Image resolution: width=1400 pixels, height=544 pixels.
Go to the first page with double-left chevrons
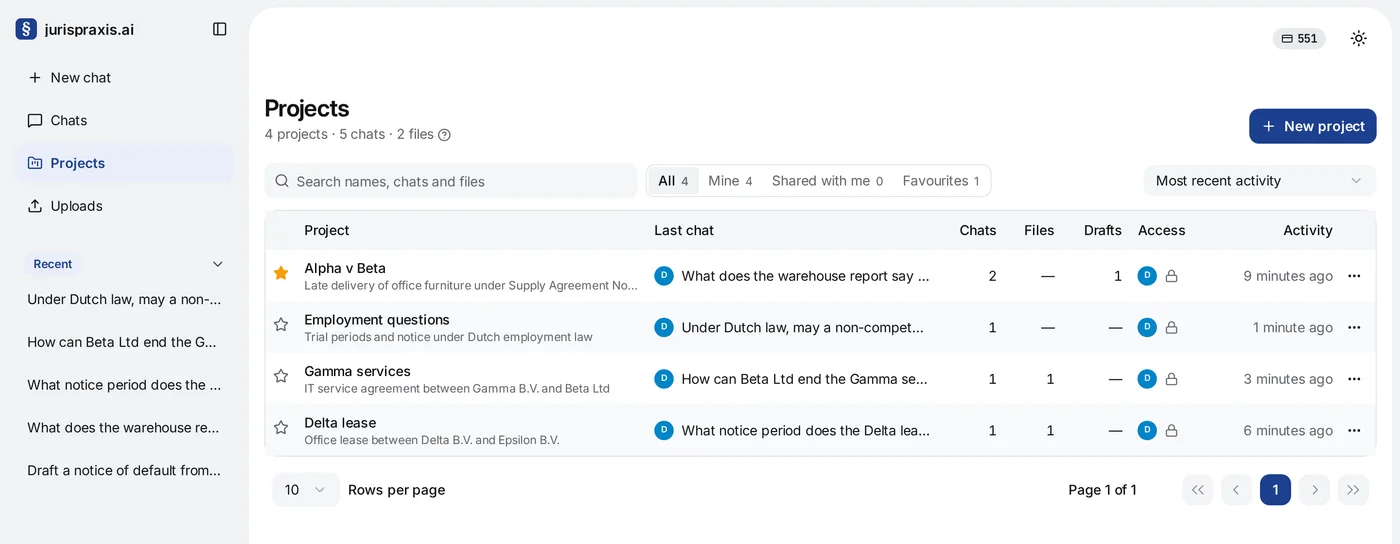click(1197, 490)
